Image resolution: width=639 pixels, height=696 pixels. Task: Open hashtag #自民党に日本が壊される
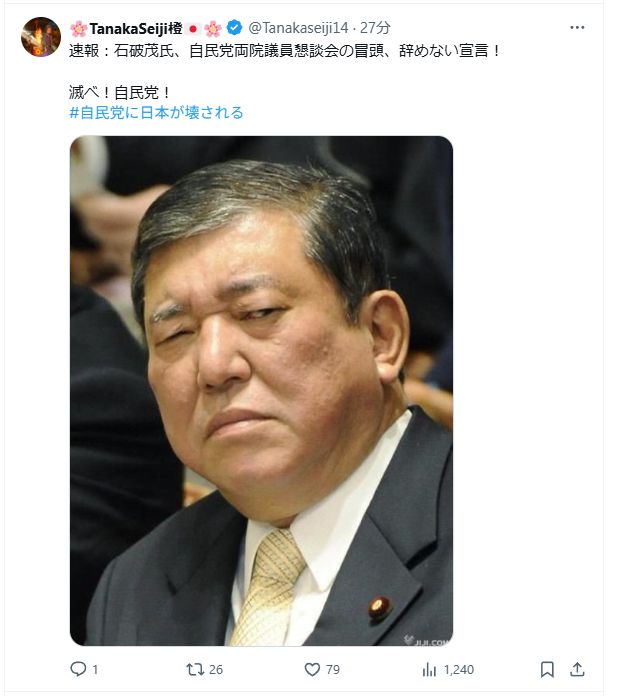156,112
